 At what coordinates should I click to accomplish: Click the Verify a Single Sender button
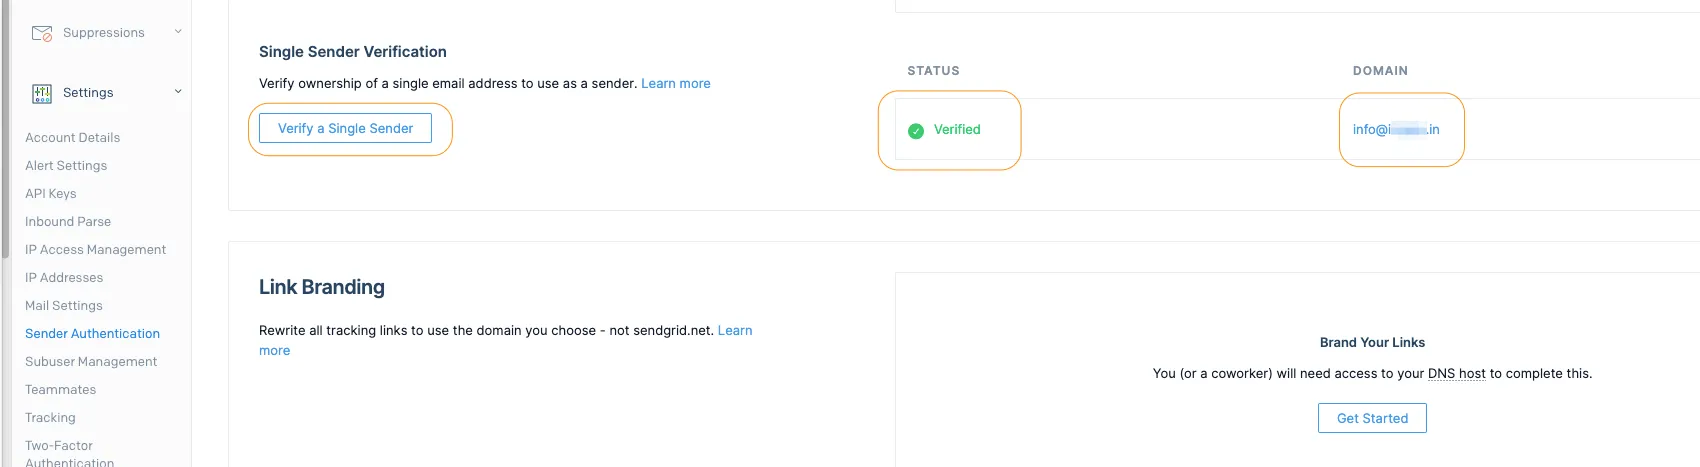(x=345, y=128)
